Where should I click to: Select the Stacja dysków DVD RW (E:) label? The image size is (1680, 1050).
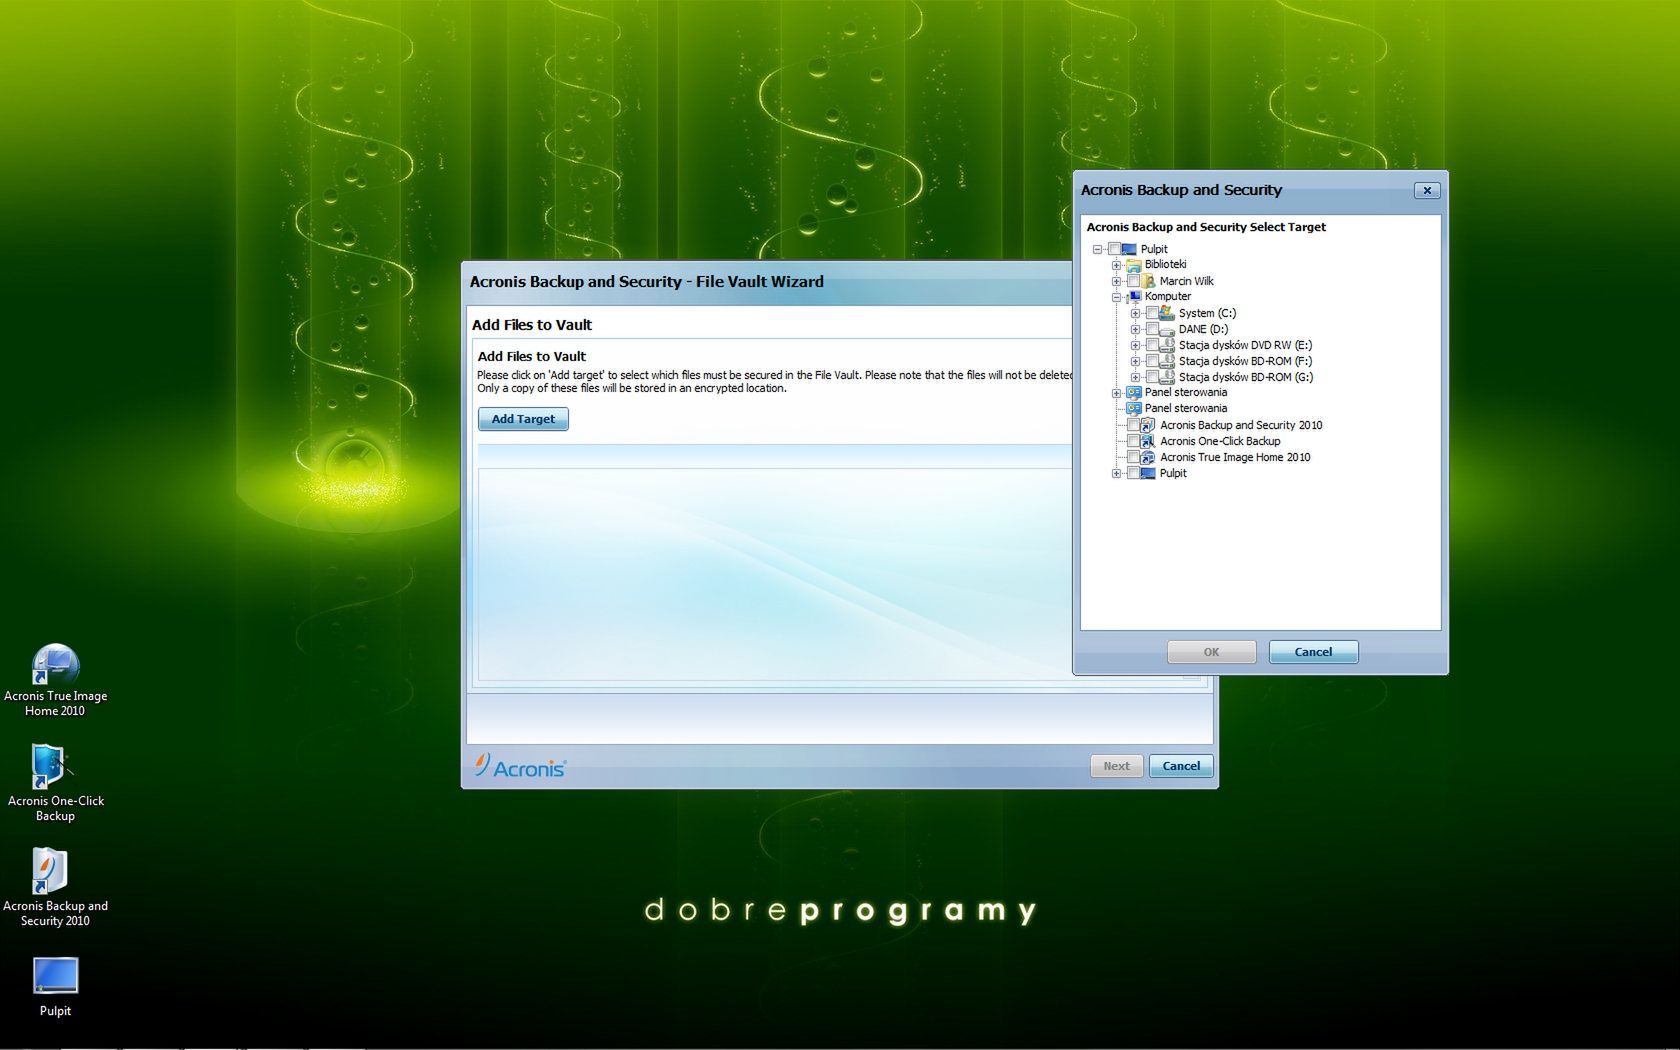point(1245,345)
